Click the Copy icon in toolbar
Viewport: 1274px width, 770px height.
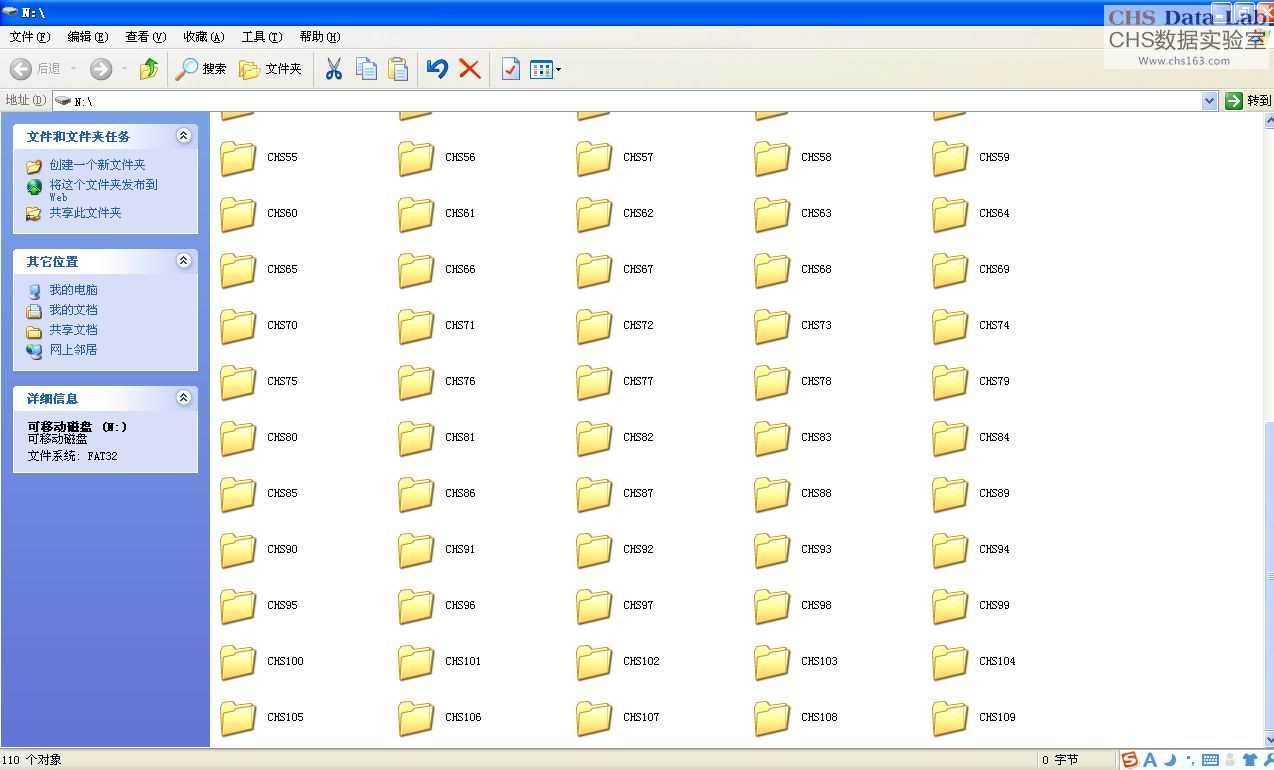pyautogui.click(x=367, y=69)
